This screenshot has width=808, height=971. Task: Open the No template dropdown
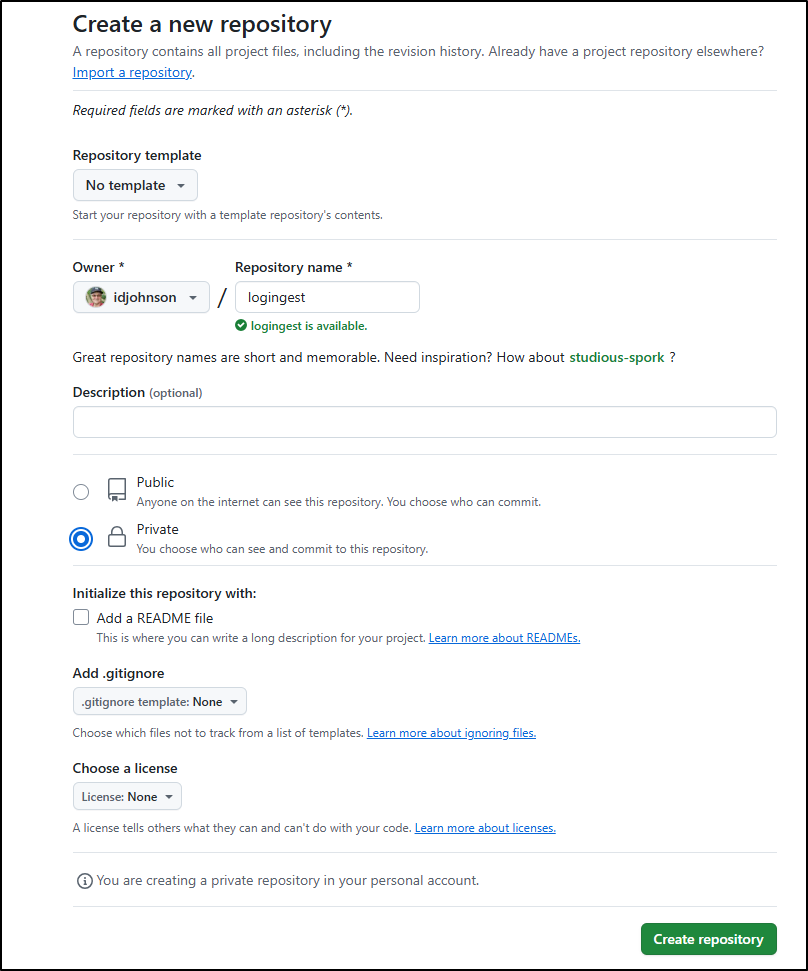tap(136, 185)
